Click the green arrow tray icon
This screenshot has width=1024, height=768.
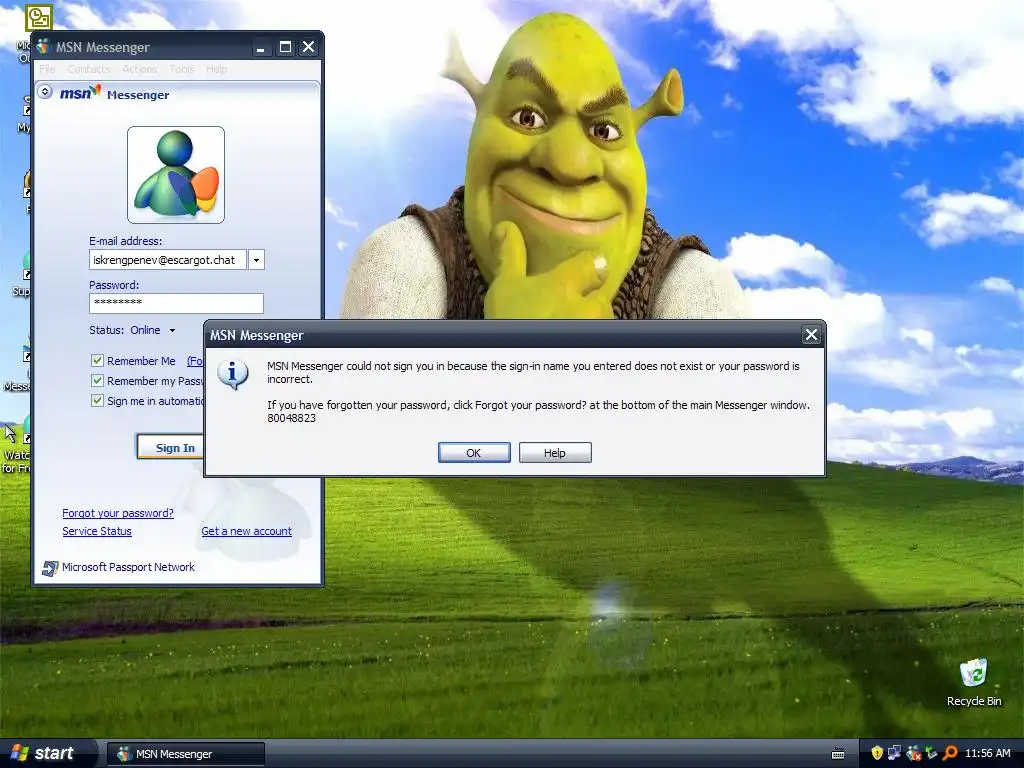click(x=931, y=754)
